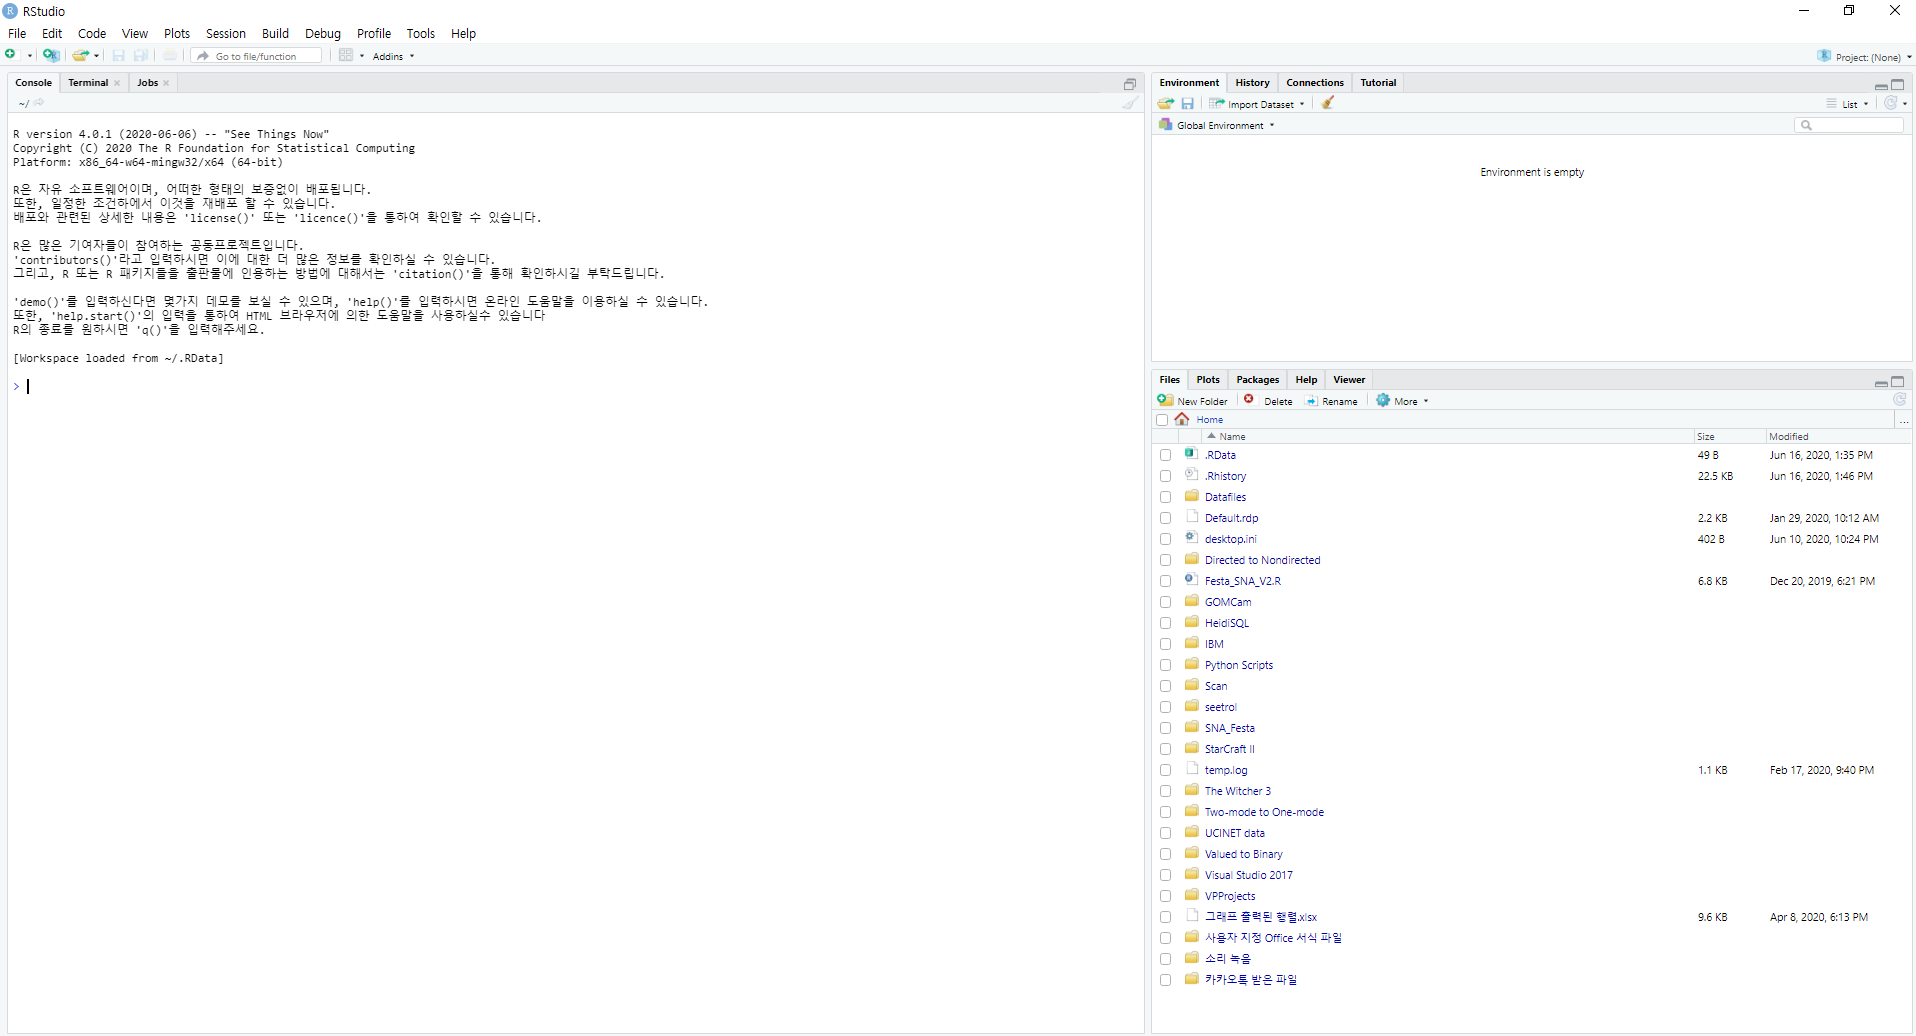1916x1036 pixels.
Task: Switch to the History tab
Action: click(x=1252, y=83)
